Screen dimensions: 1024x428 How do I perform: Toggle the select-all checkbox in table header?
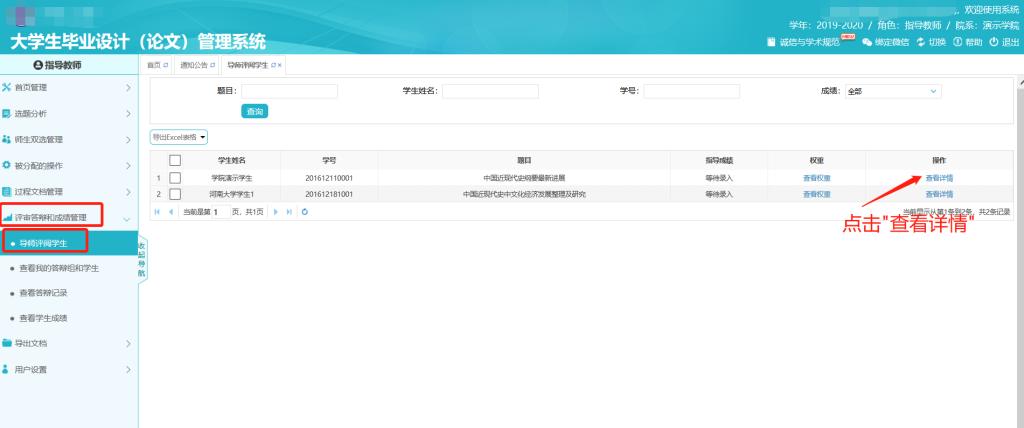point(175,160)
